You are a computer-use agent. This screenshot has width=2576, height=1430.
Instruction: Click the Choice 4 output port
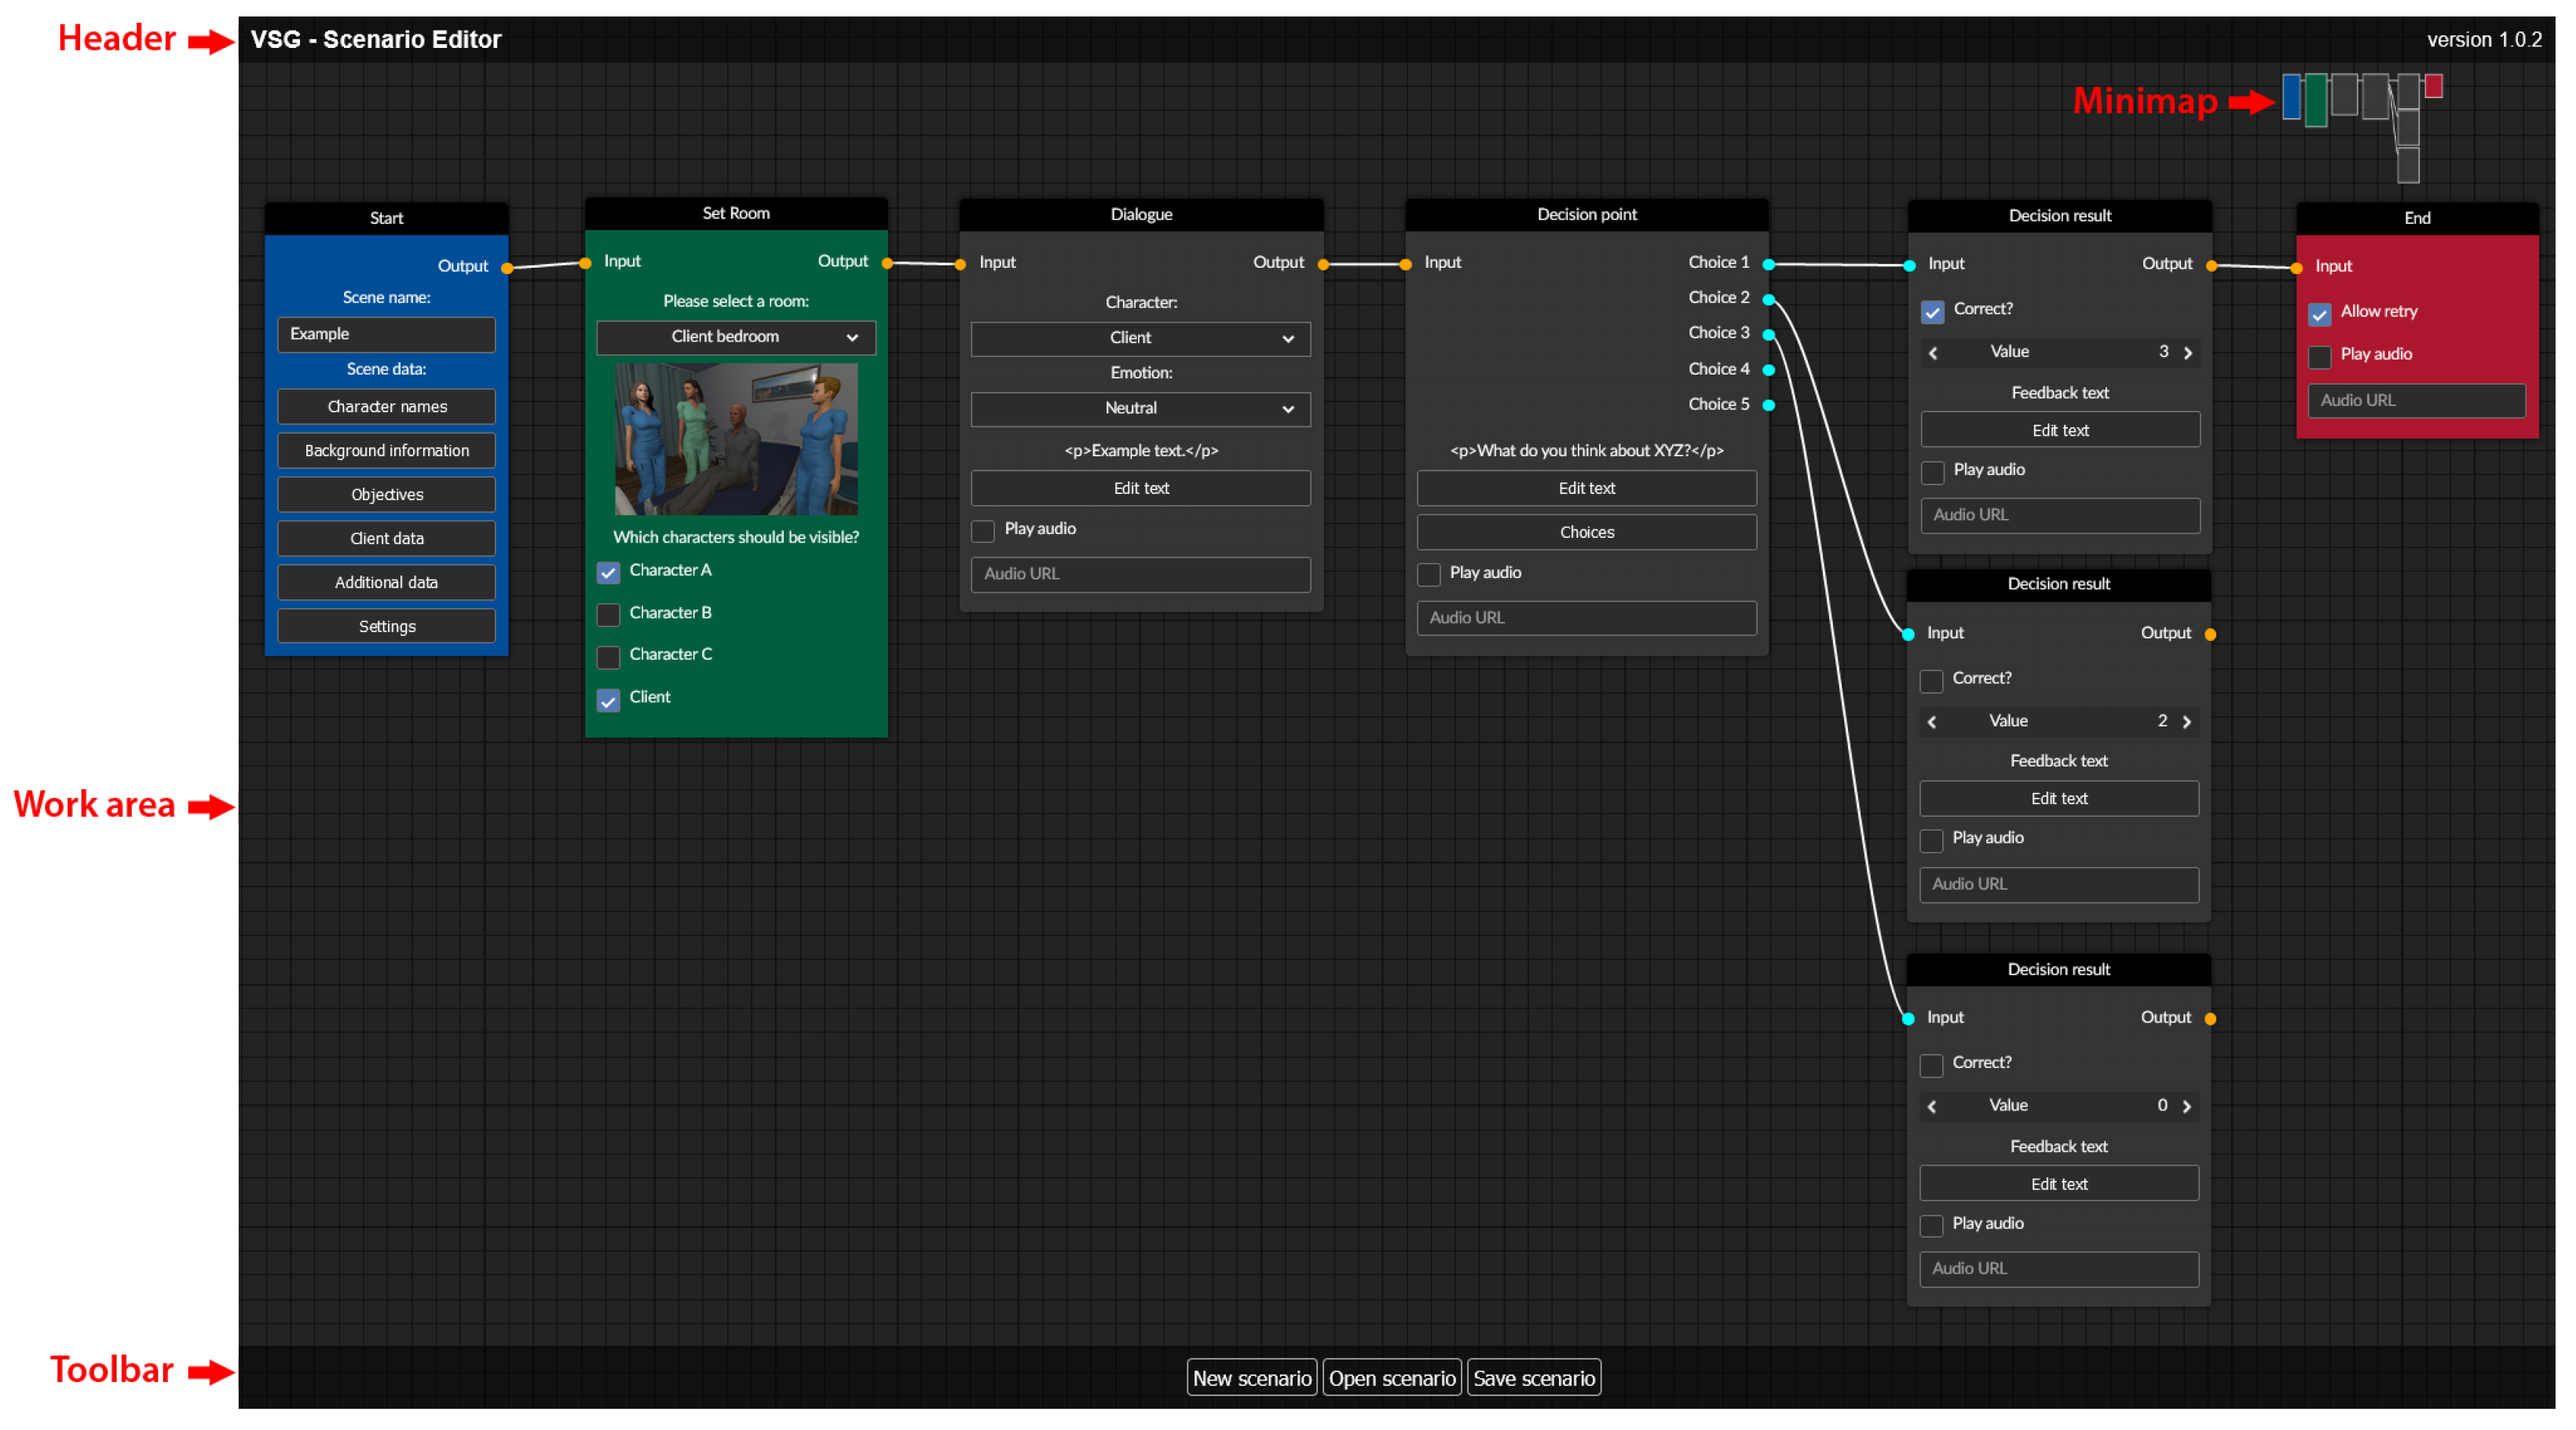1768,370
